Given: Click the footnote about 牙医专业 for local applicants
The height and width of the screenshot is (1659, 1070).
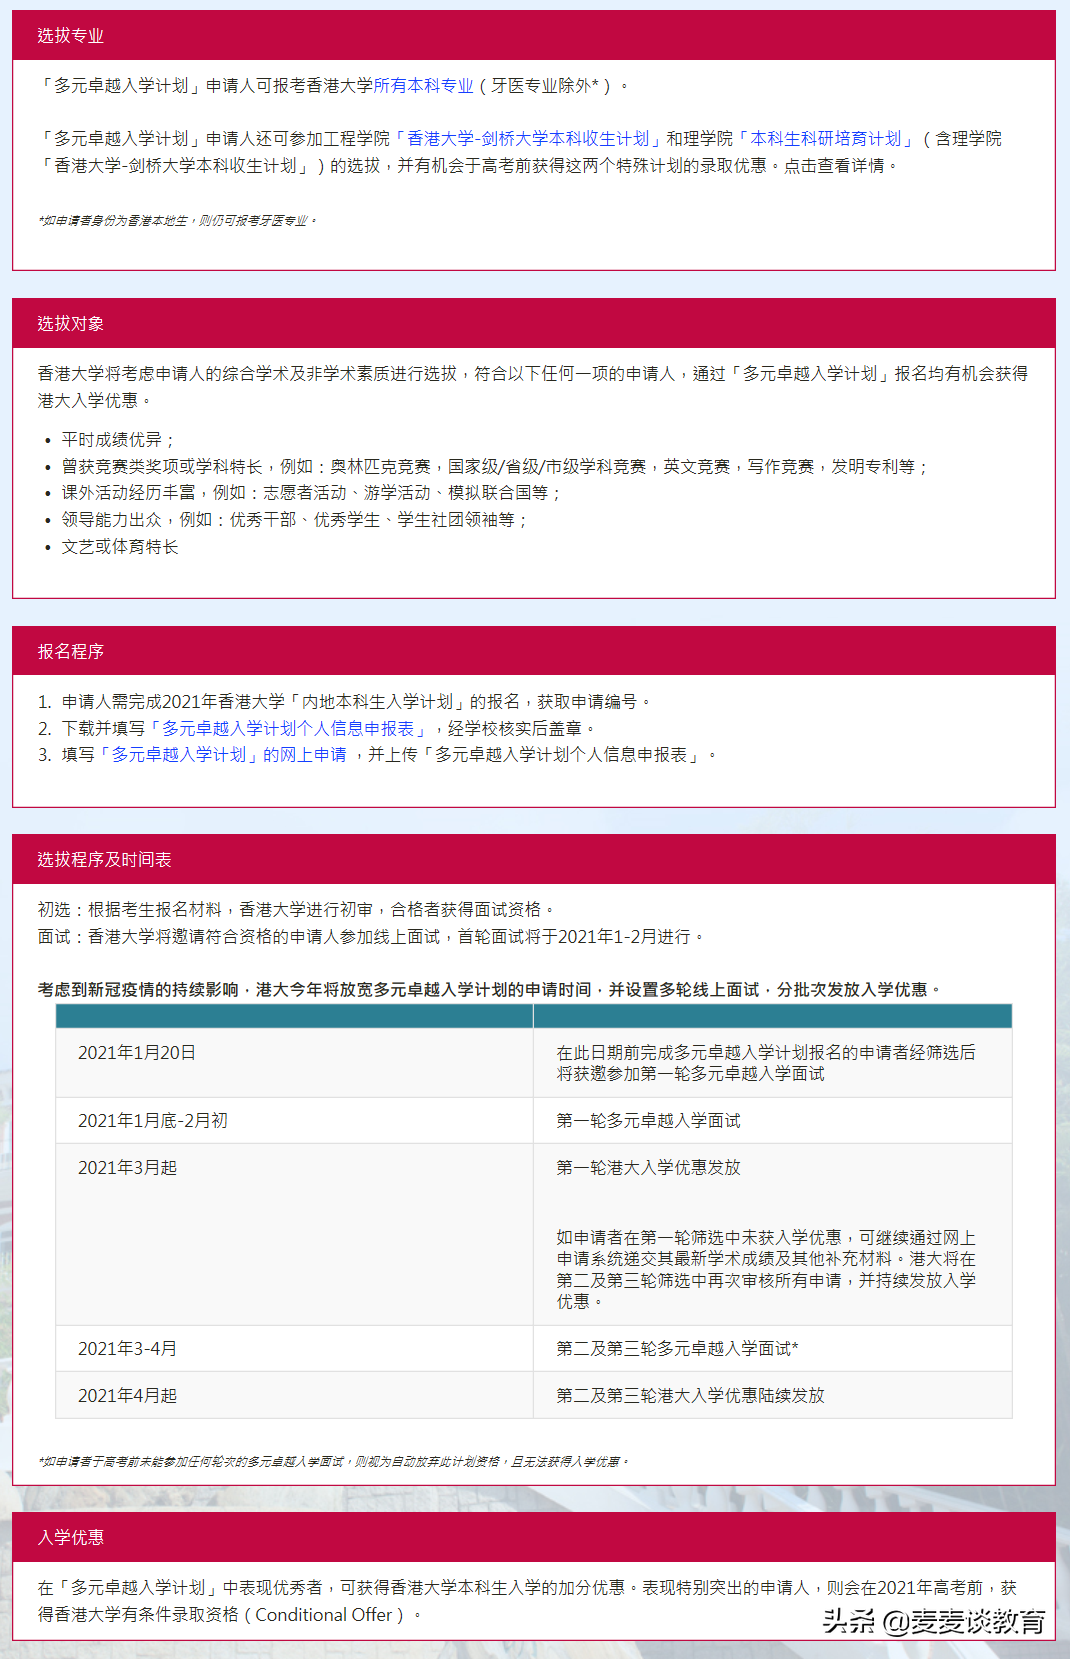Looking at the screenshot, I should pyautogui.click(x=178, y=221).
